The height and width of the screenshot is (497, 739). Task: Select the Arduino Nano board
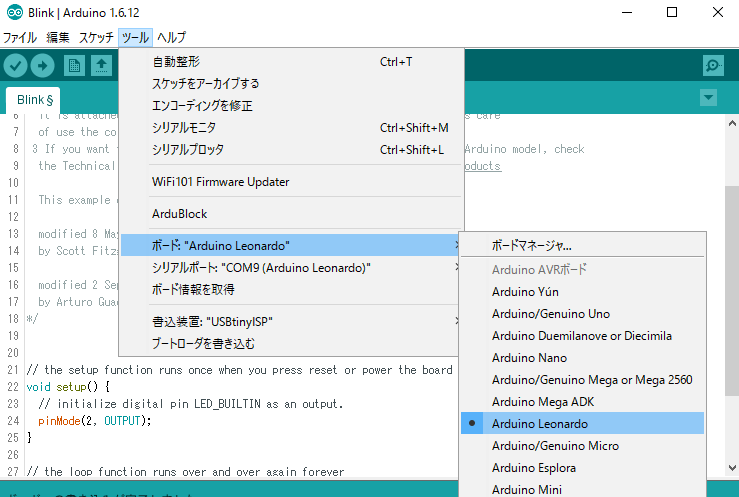click(583, 358)
